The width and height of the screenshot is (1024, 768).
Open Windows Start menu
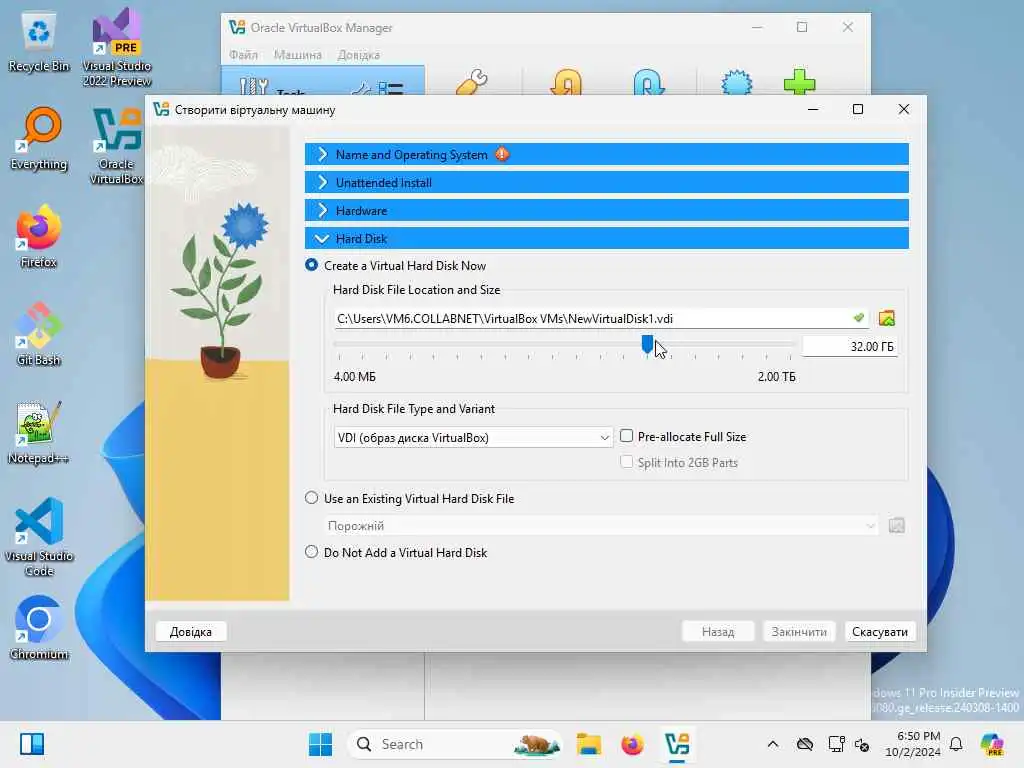coord(320,744)
